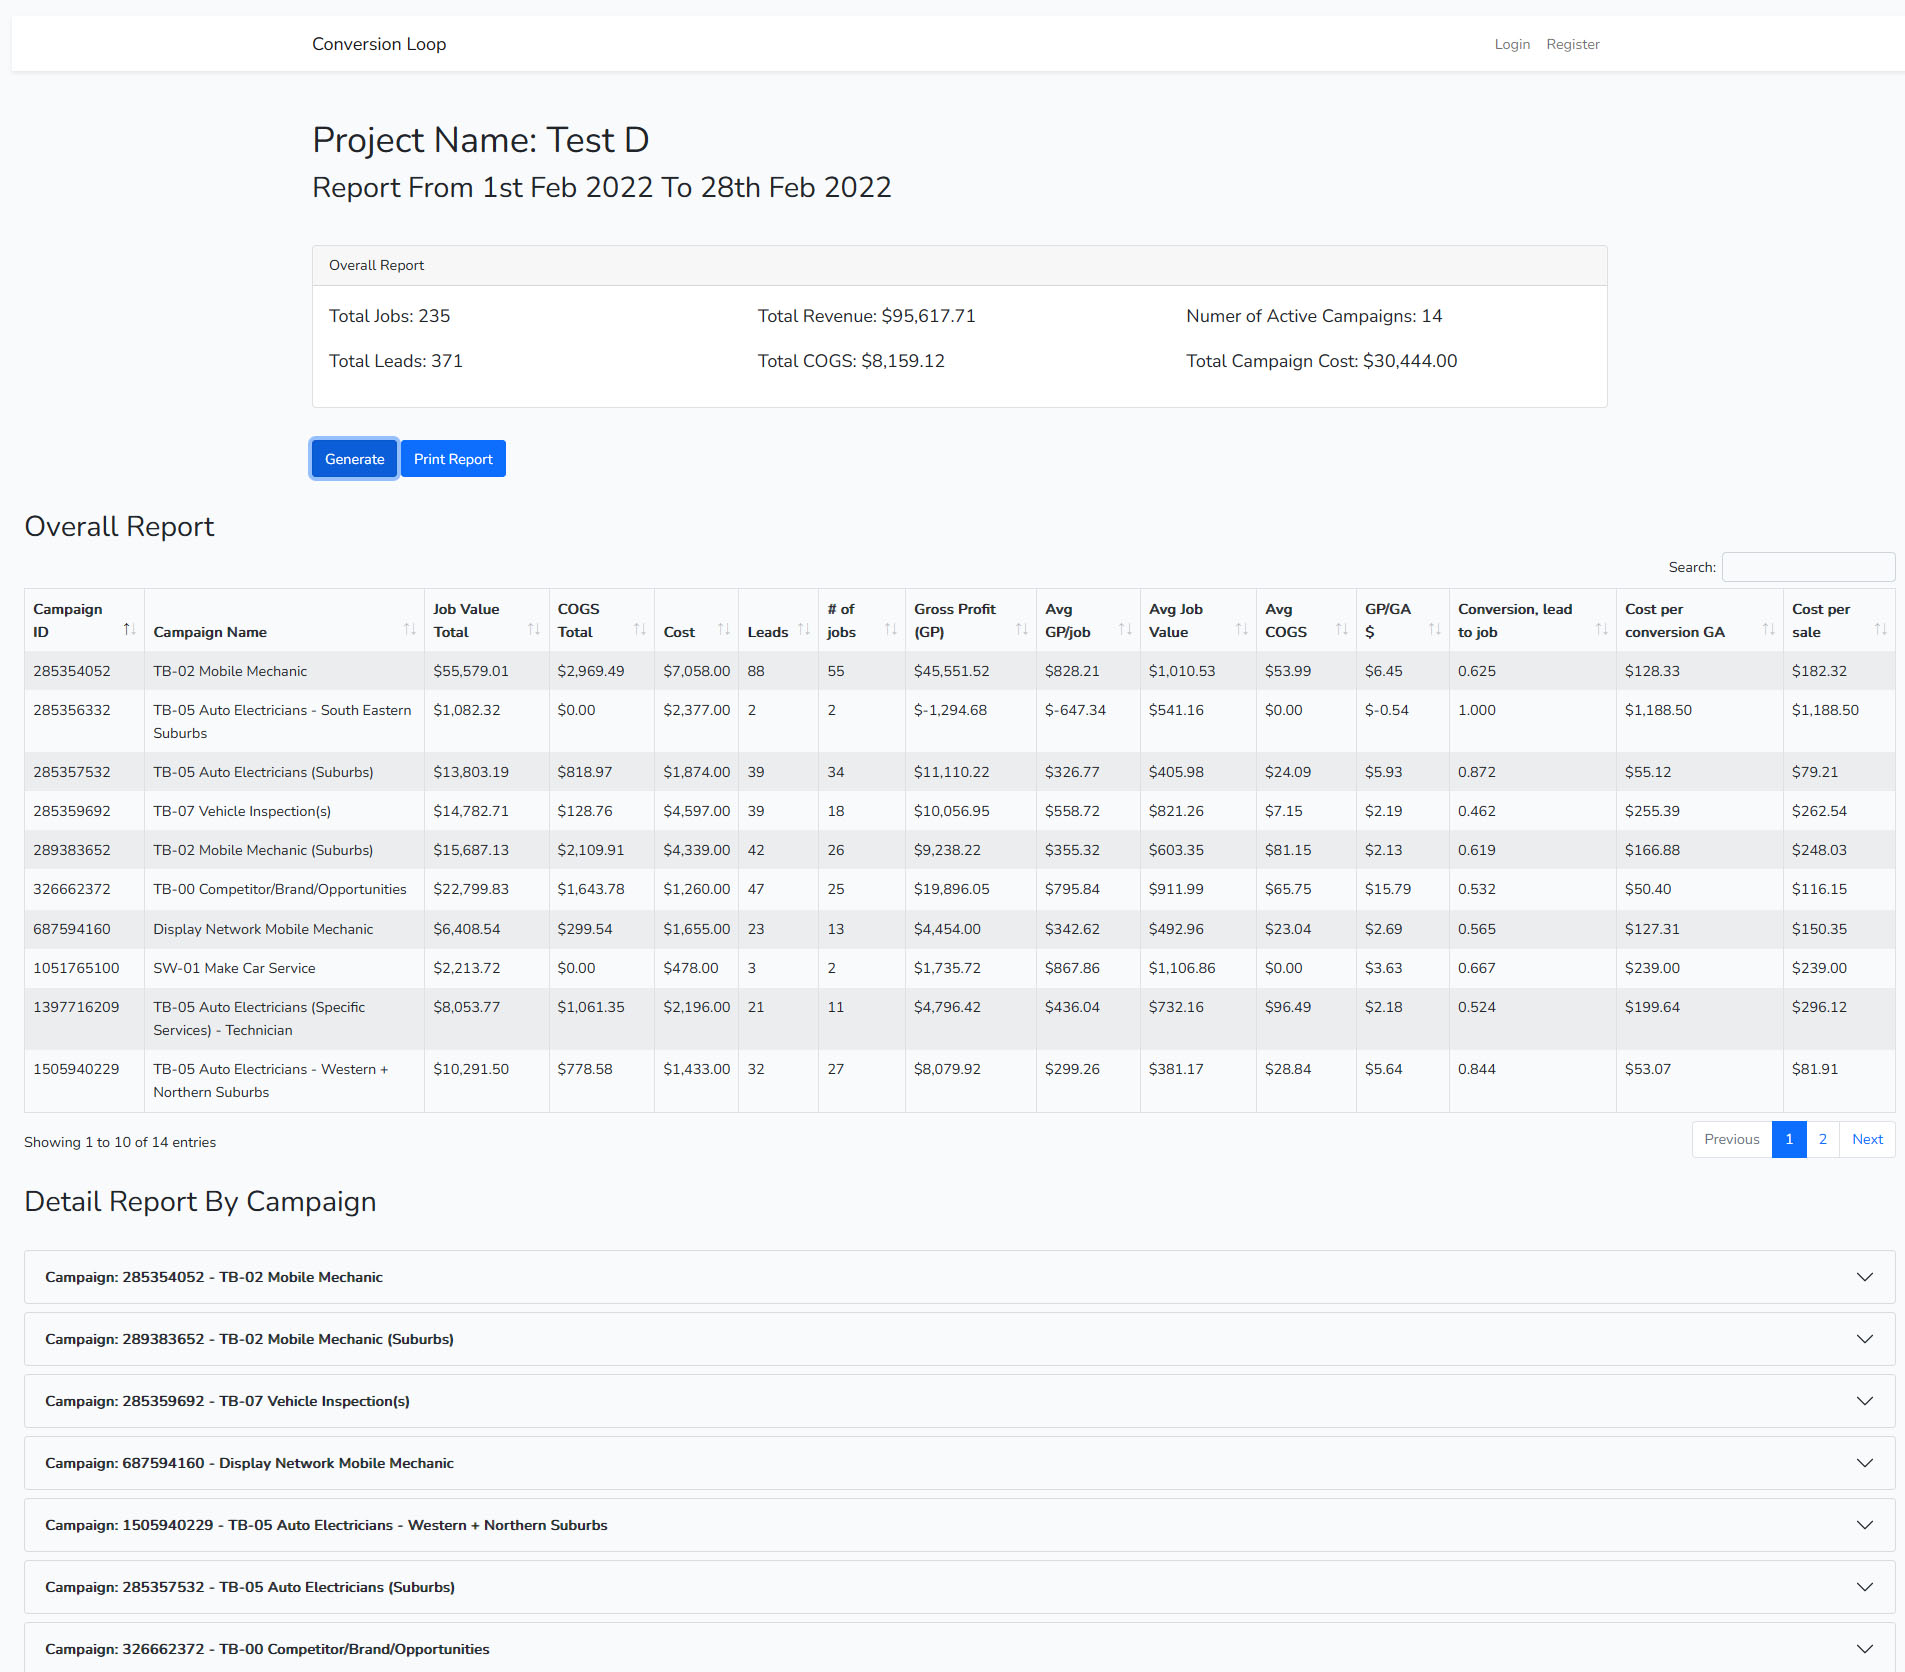Open Display Network Mobile Mechanic accordion
This screenshot has width=1905, height=1672.
pyautogui.click(x=959, y=1463)
